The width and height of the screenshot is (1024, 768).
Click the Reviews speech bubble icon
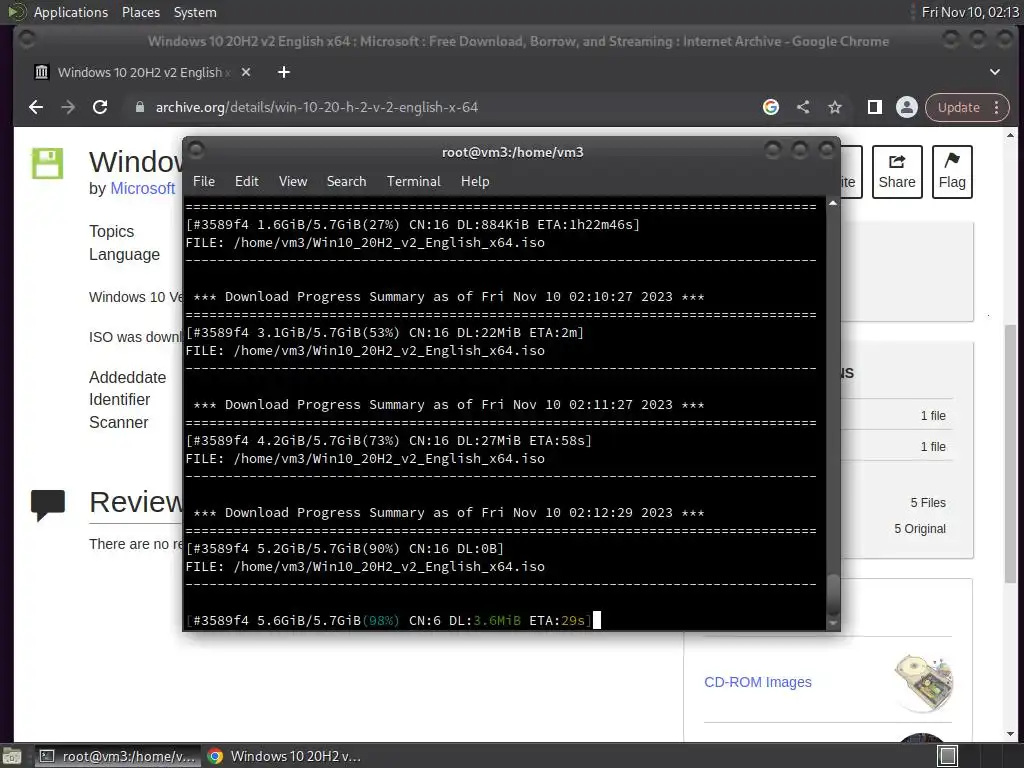[48, 505]
